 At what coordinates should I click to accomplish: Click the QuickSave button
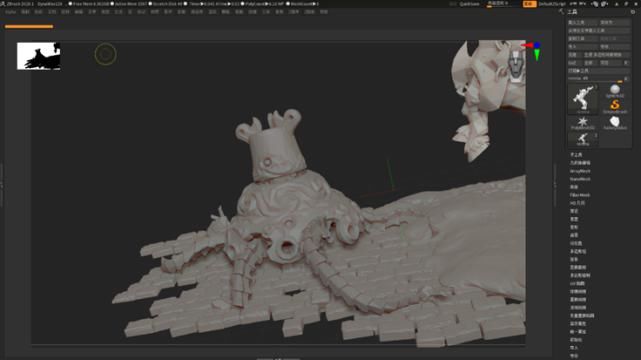click(469, 4)
